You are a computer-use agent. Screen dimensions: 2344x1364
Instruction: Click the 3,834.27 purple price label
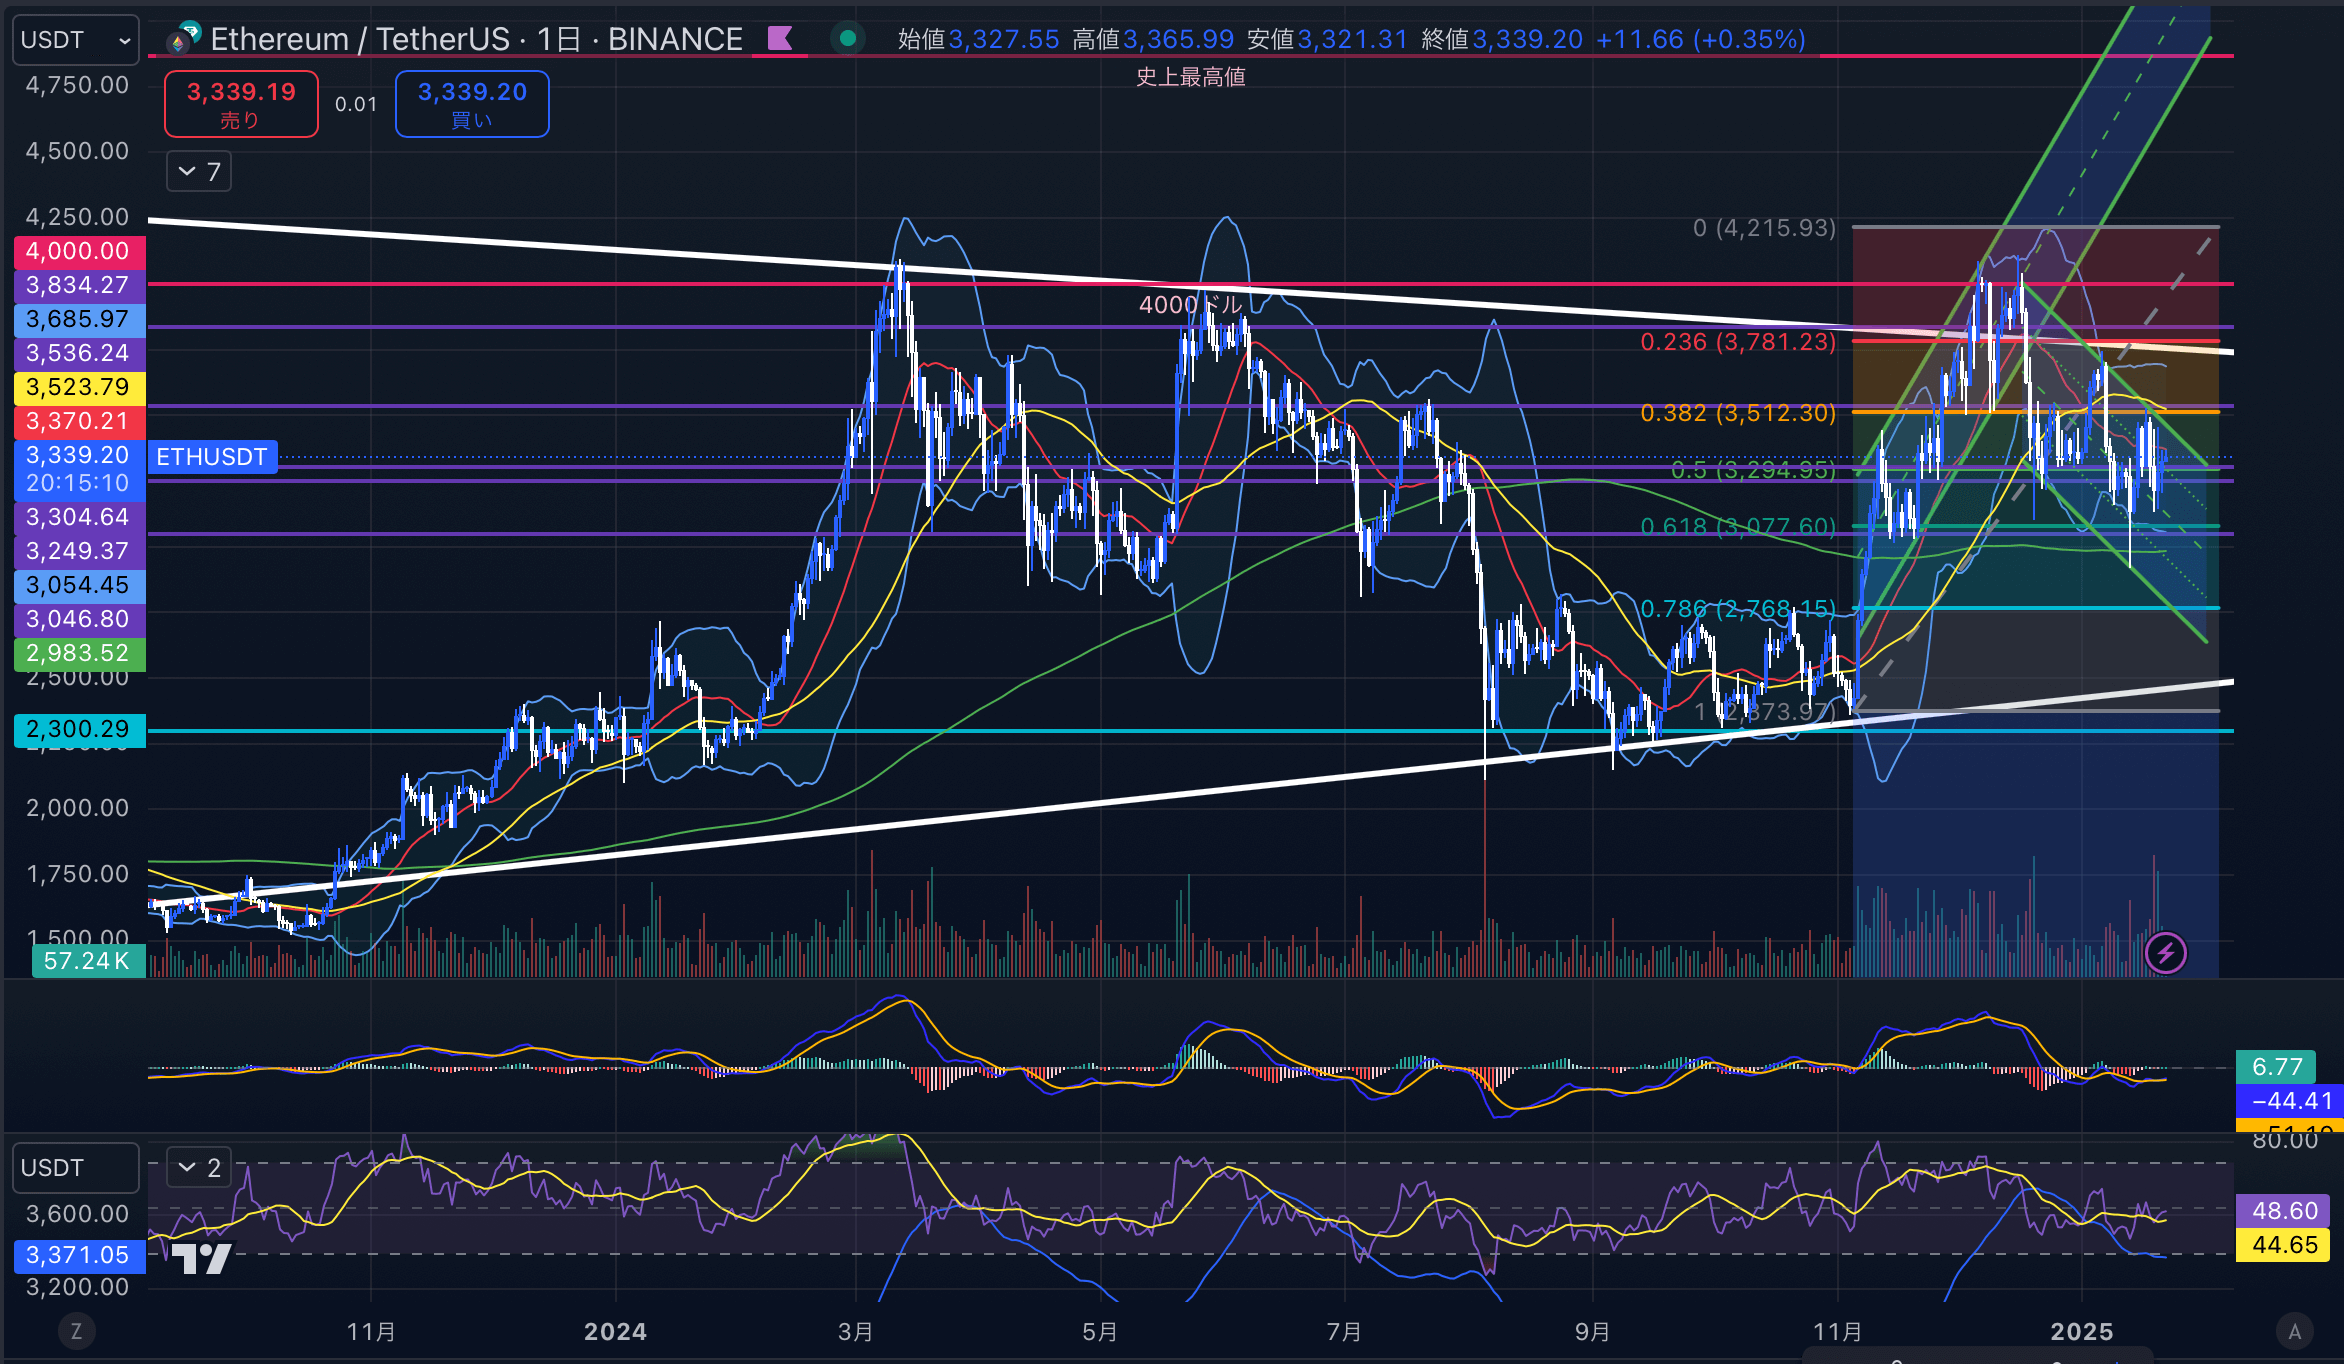80,285
